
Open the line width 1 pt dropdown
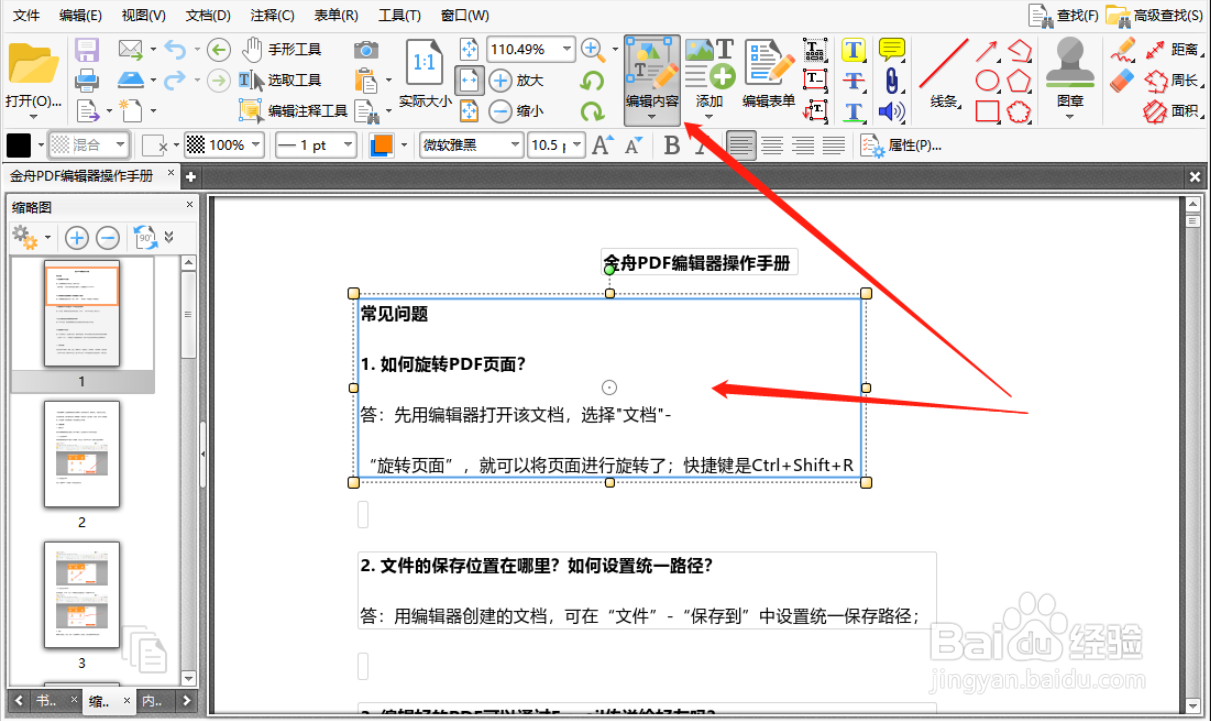pyautogui.click(x=349, y=146)
